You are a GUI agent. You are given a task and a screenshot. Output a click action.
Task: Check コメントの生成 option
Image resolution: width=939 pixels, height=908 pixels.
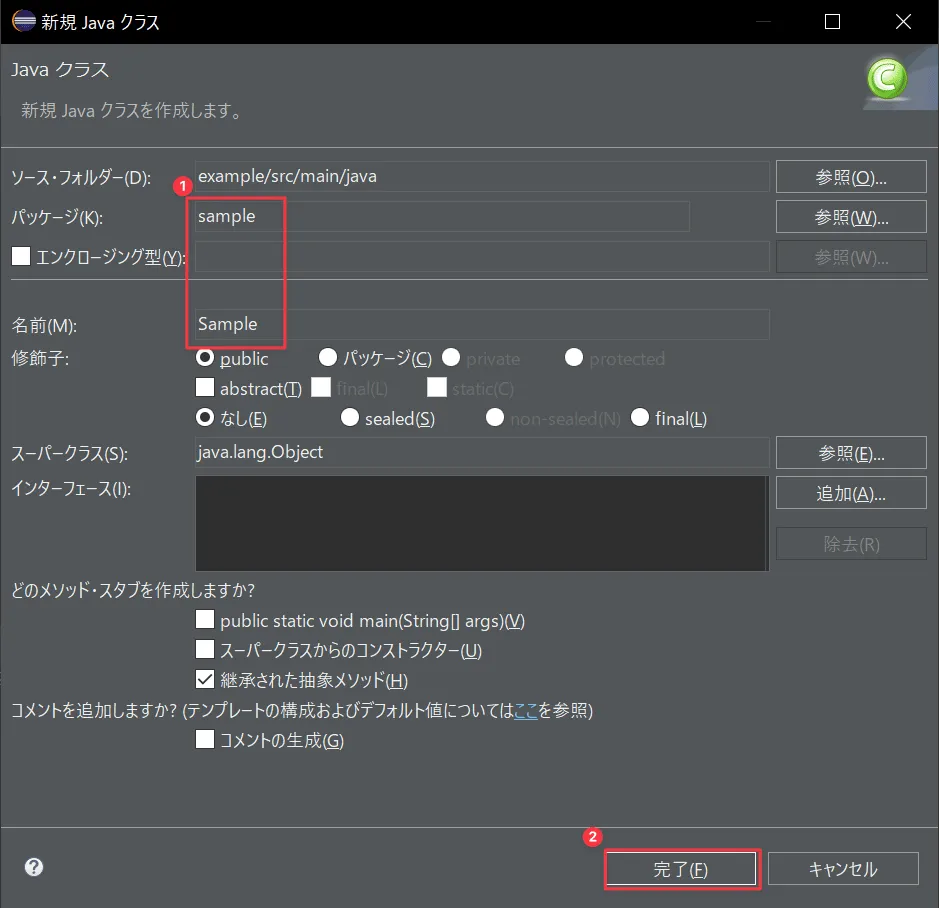click(x=205, y=739)
